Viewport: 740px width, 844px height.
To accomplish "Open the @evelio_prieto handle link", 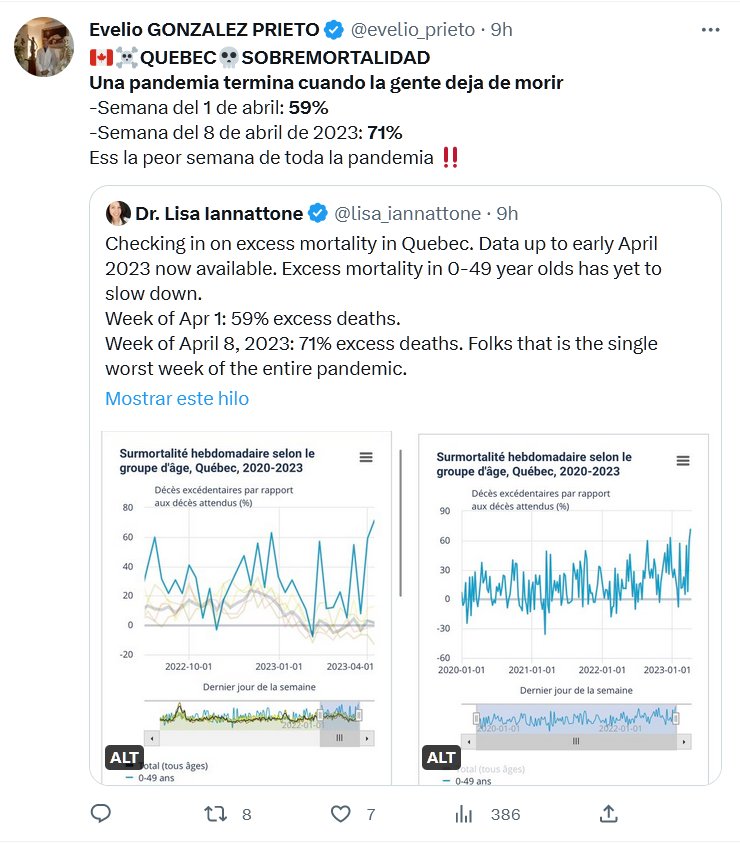I will click(x=412, y=30).
